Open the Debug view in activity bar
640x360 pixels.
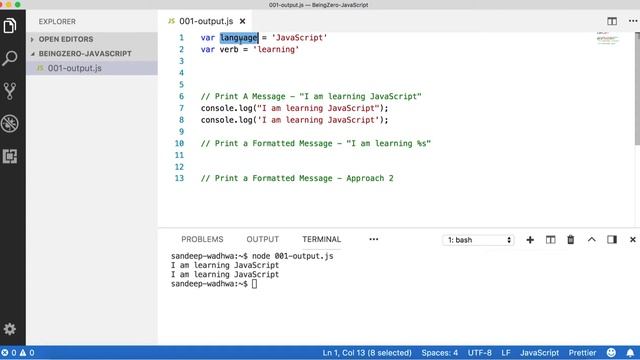coord(10,124)
